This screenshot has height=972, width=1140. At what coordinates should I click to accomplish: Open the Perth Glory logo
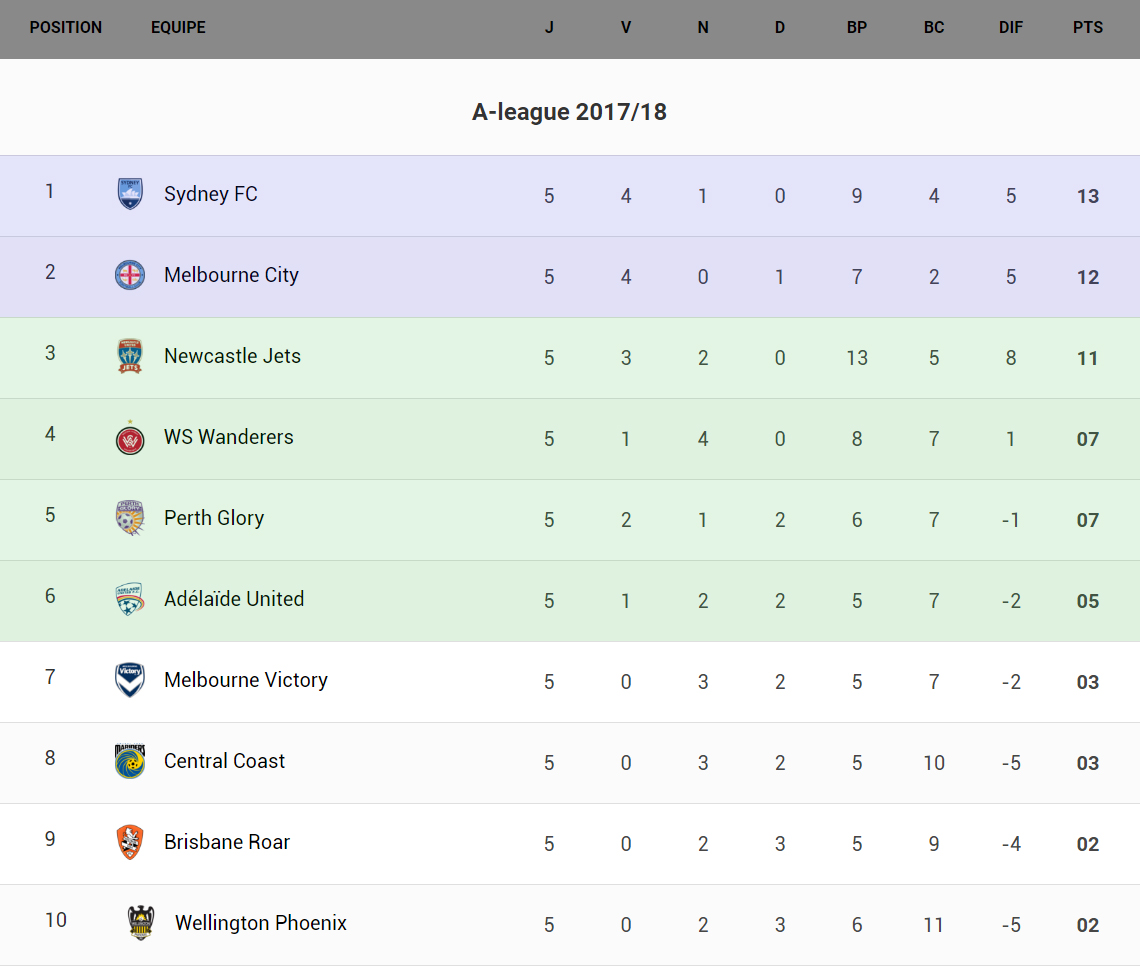[x=130, y=518]
